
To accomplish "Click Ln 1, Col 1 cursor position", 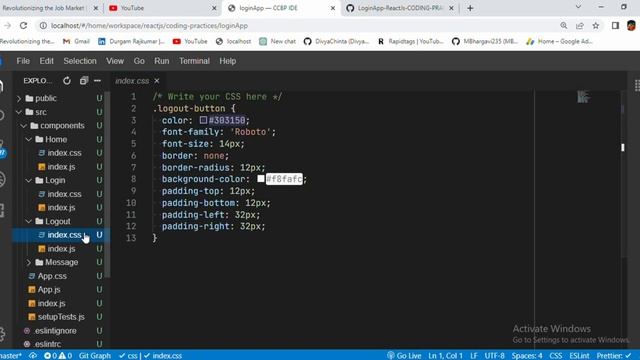I will click(x=446, y=356).
